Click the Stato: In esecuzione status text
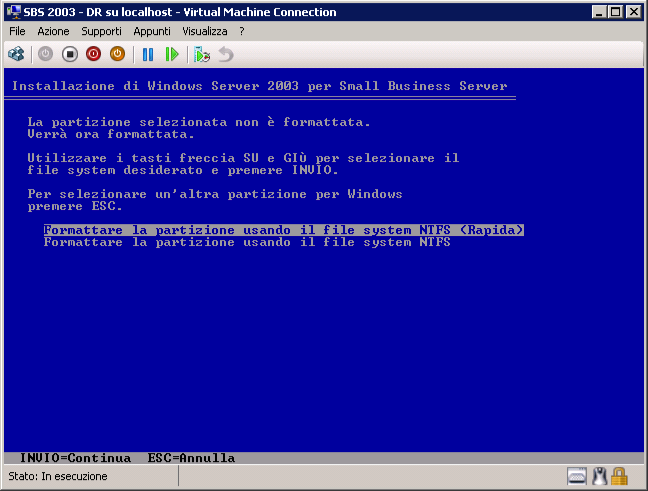This screenshot has height=491, width=648. [x=58, y=477]
